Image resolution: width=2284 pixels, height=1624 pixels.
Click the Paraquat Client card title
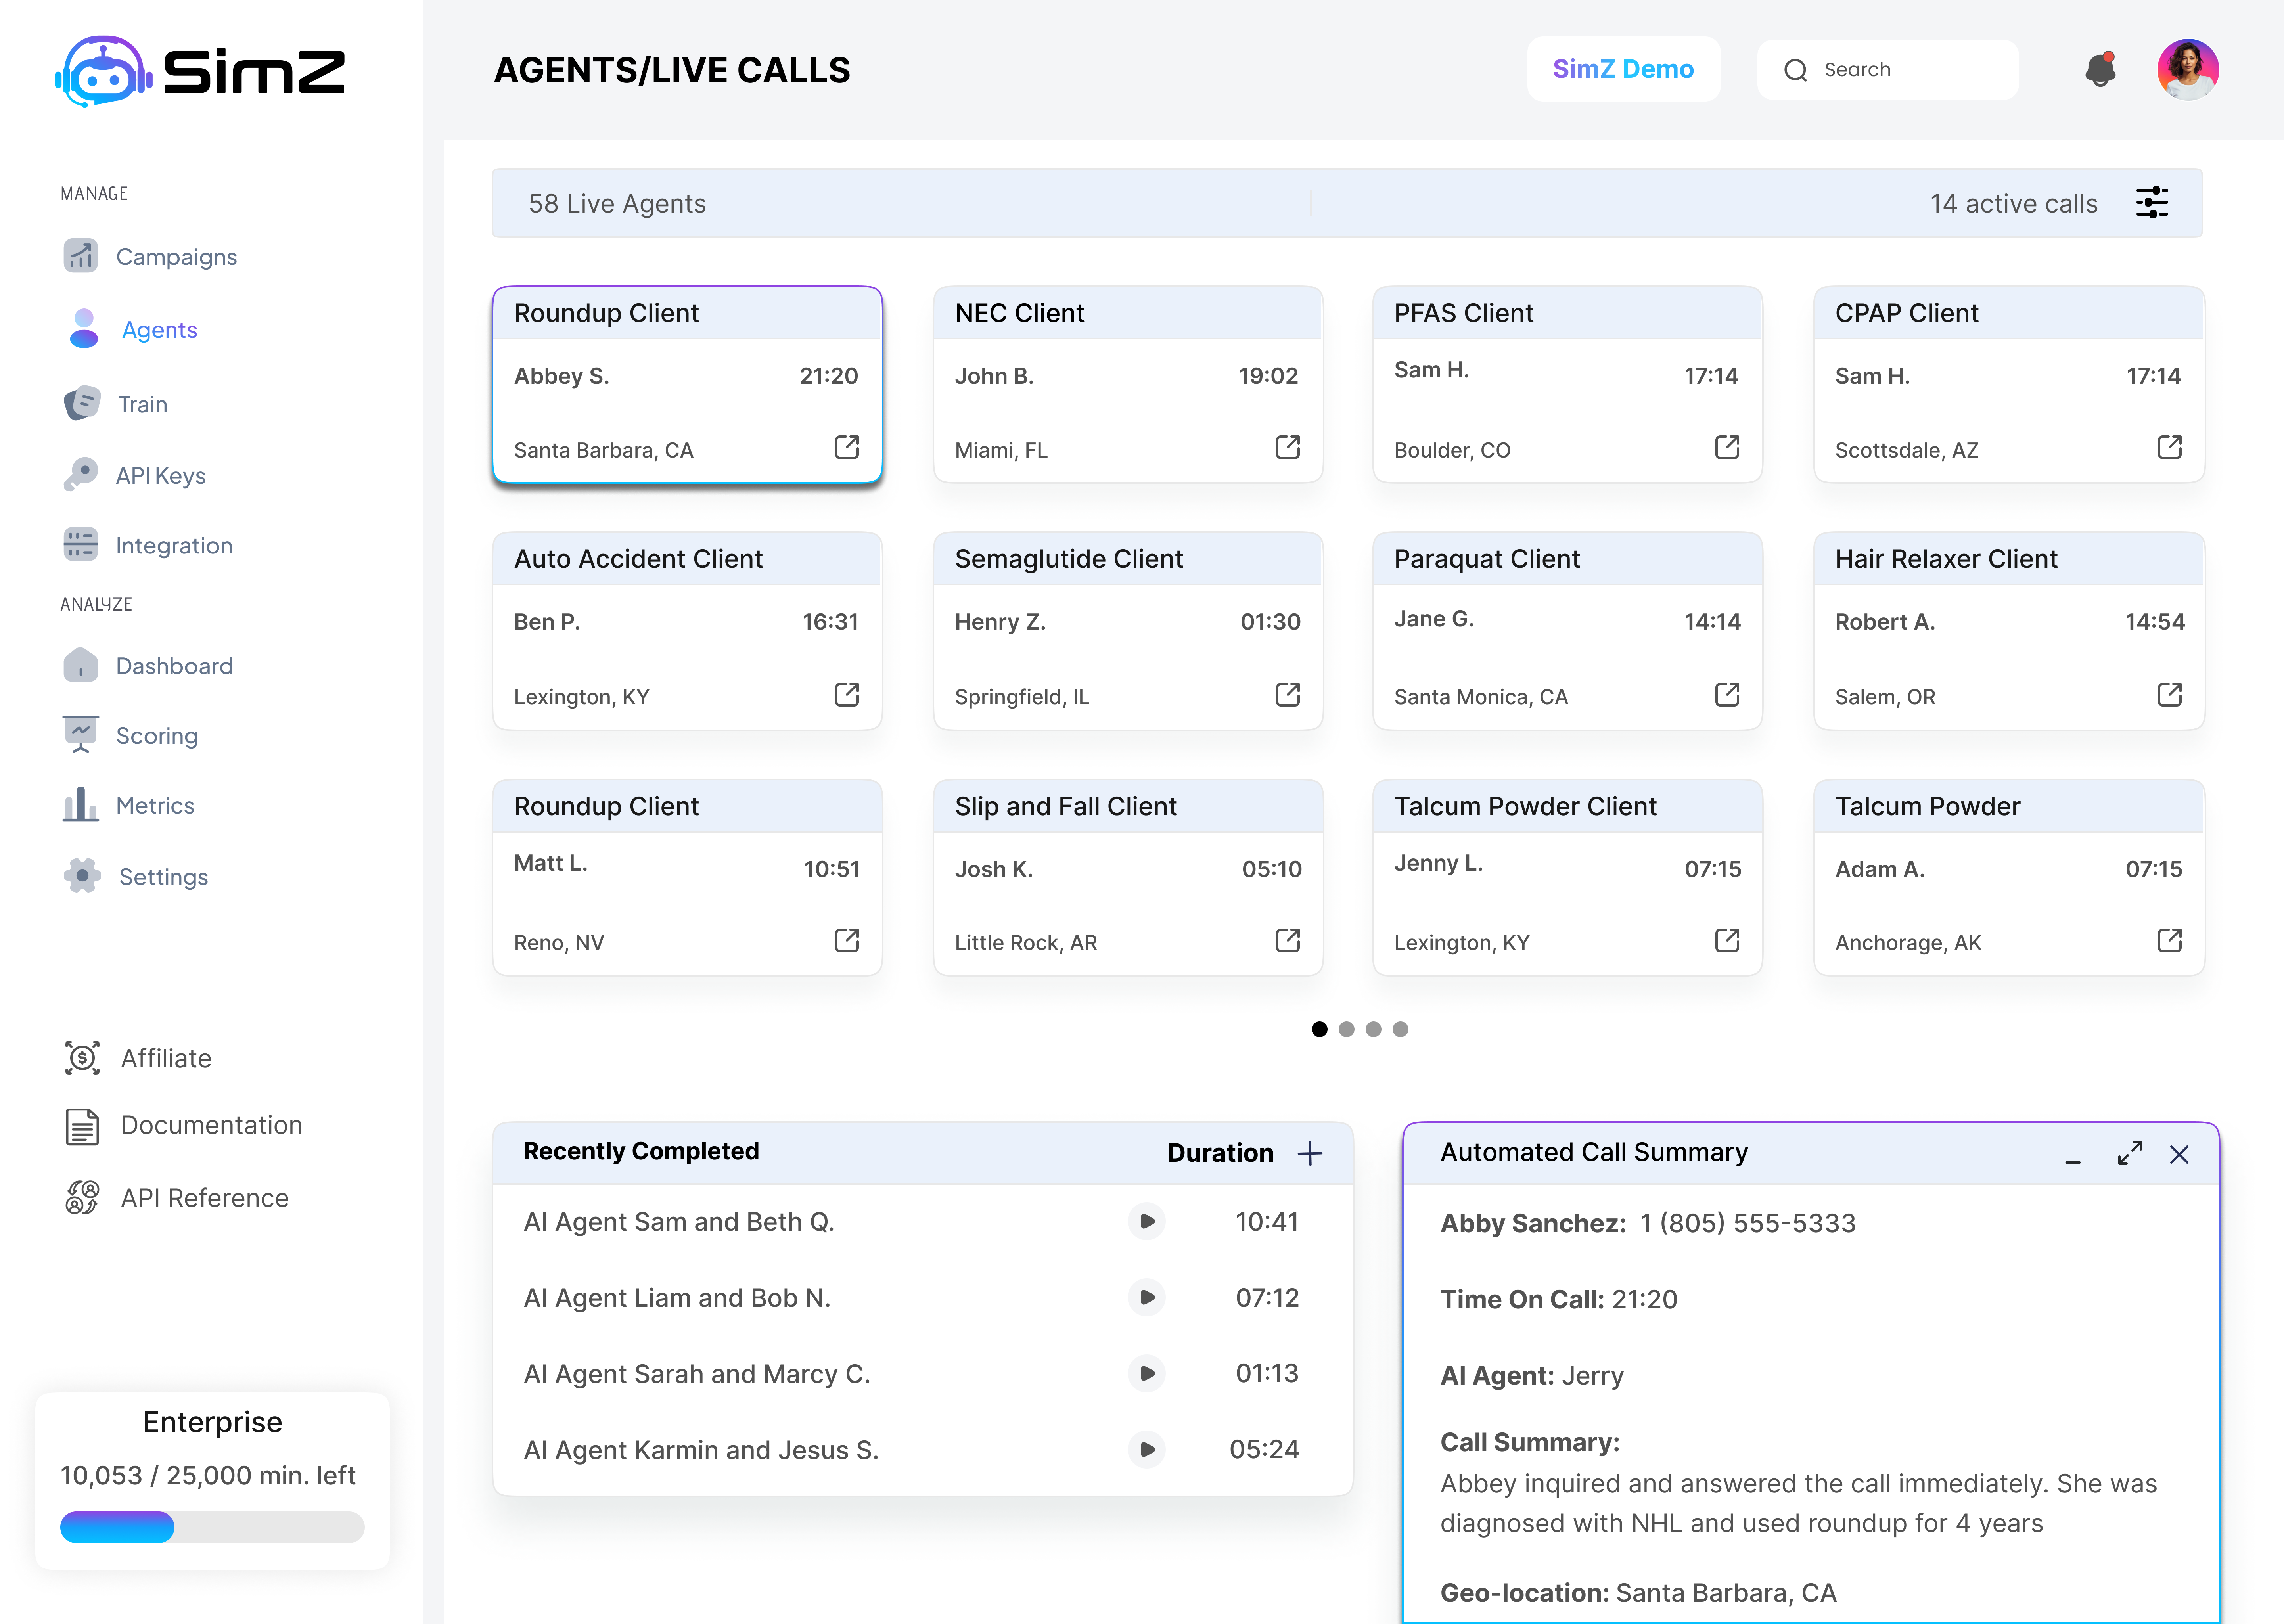pyautogui.click(x=1487, y=559)
